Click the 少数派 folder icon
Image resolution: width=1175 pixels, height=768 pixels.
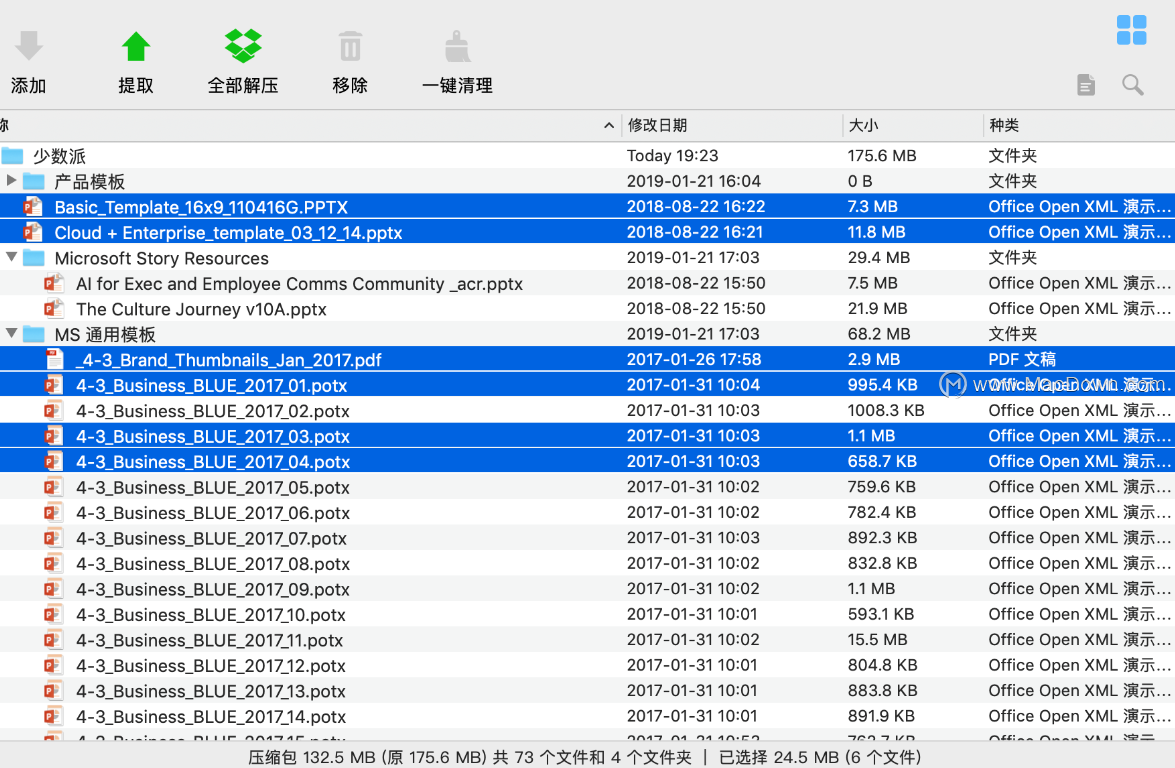(x=12, y=156)
